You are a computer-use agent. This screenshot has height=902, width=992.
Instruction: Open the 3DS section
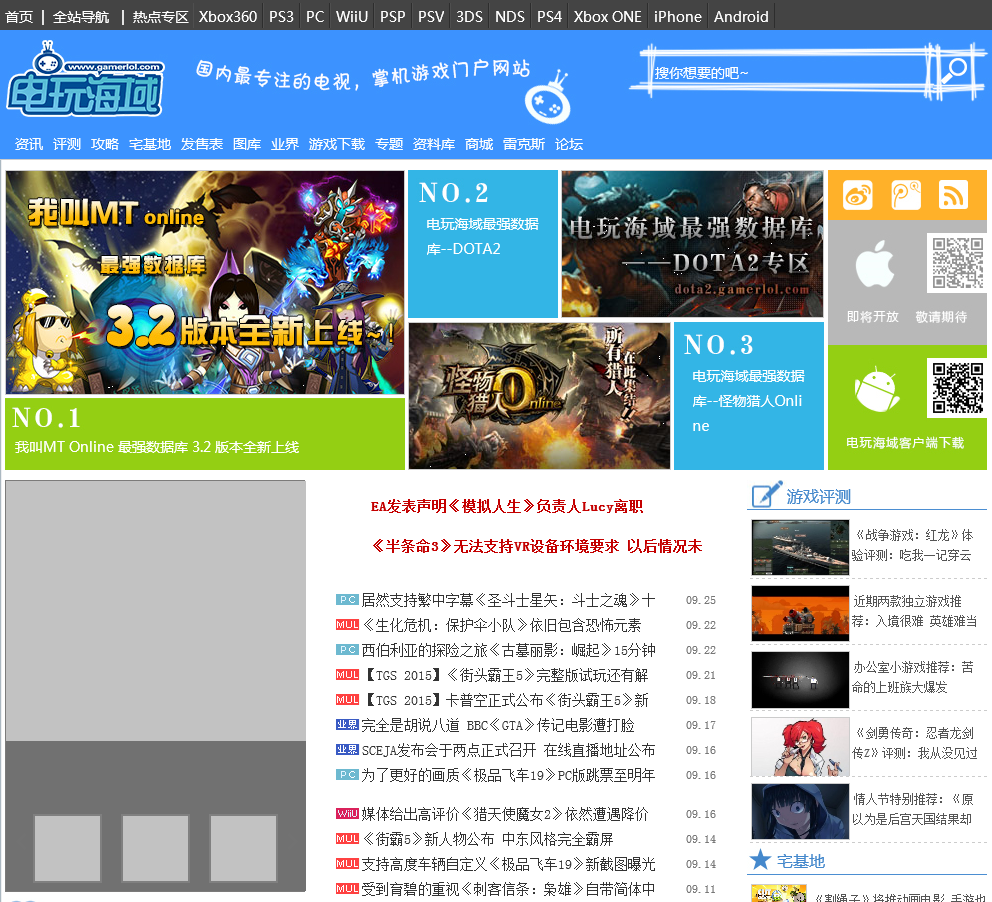point(469,16)
